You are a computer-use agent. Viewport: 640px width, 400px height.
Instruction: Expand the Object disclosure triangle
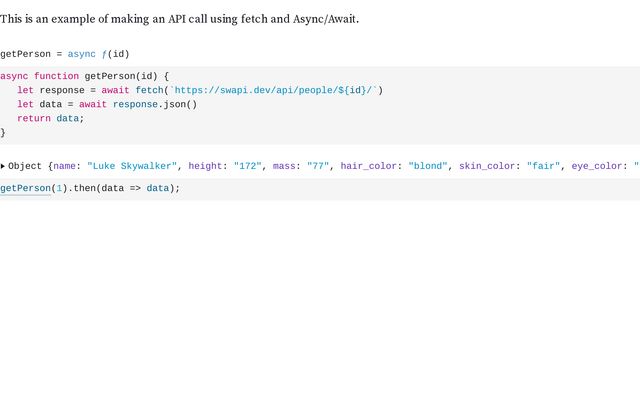4,166
